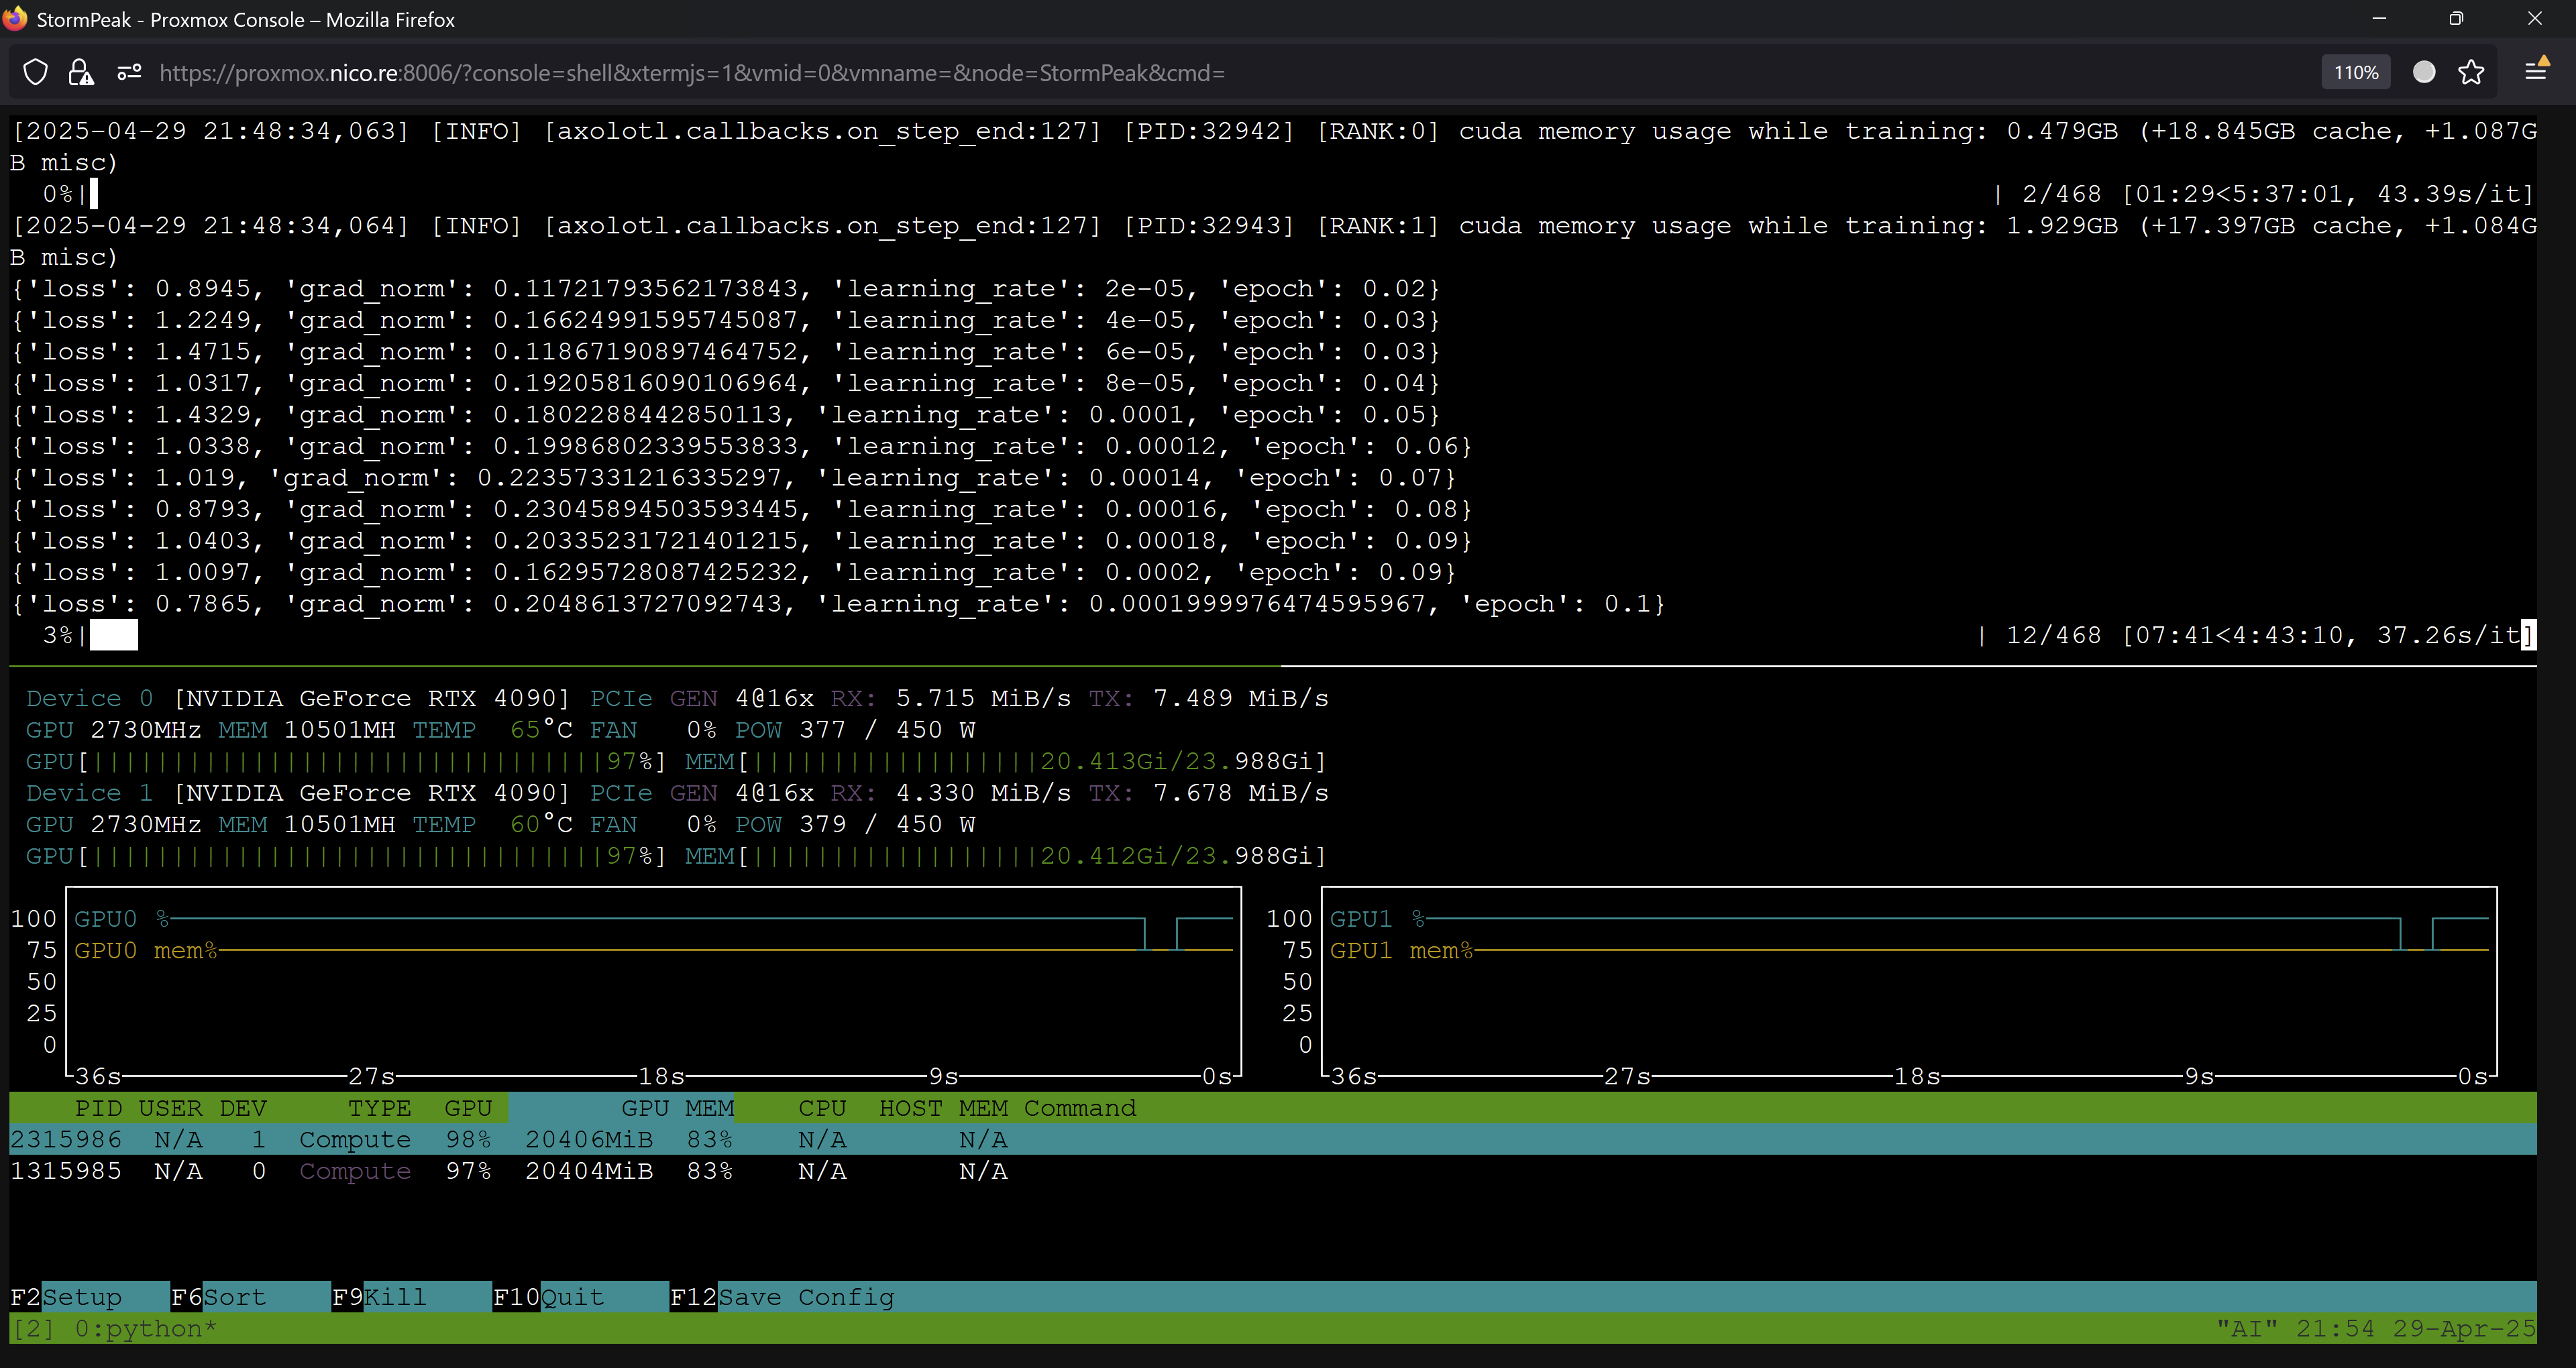Click Device 1 power reading 379 / 450 W
2576x1368 pixels.
coord(886,824)
